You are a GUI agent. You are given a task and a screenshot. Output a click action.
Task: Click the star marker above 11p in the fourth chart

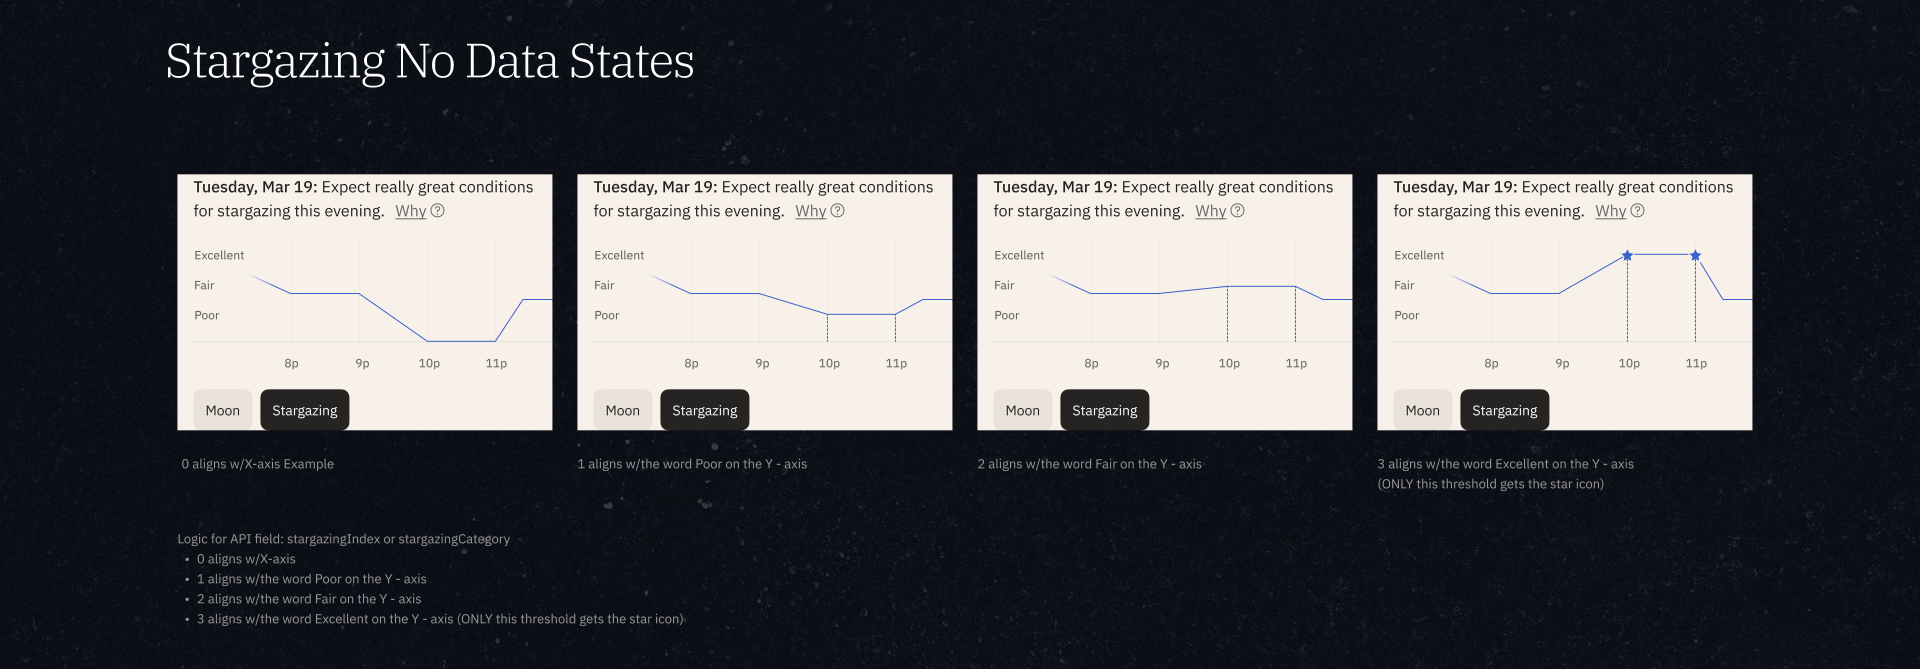(1695, 256)
